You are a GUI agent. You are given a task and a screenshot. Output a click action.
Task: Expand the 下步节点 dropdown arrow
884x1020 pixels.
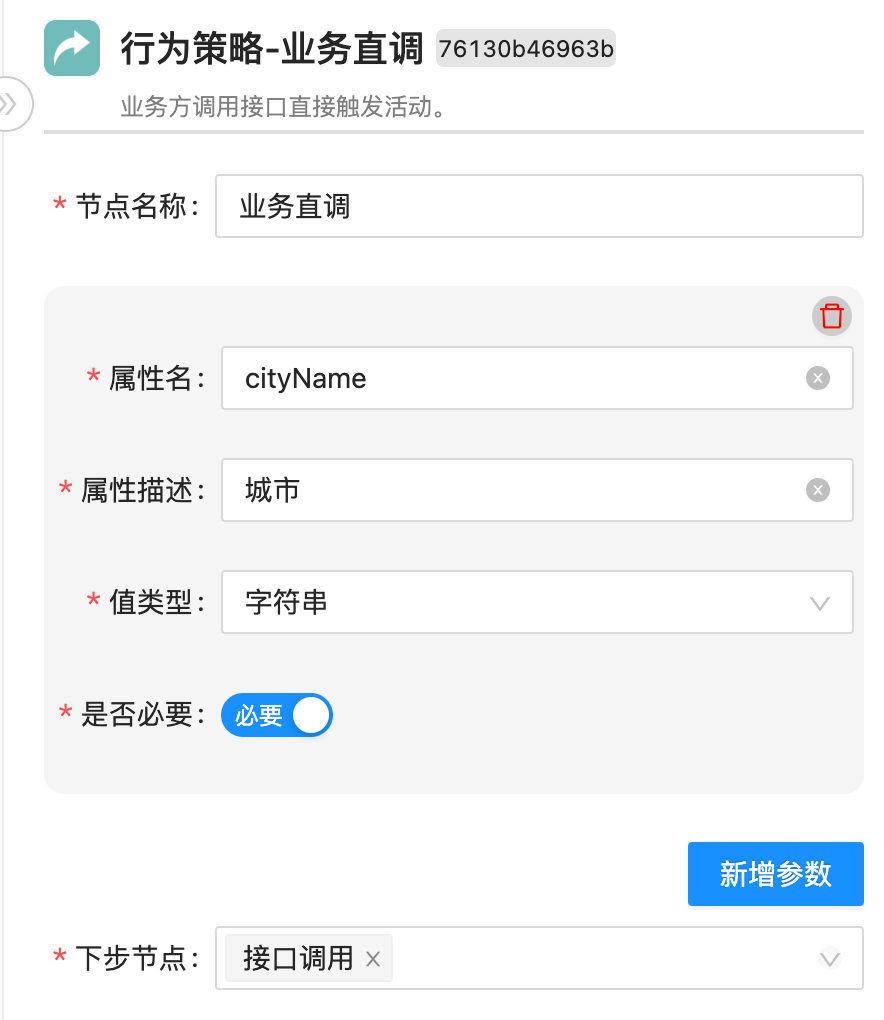point(829,959)
